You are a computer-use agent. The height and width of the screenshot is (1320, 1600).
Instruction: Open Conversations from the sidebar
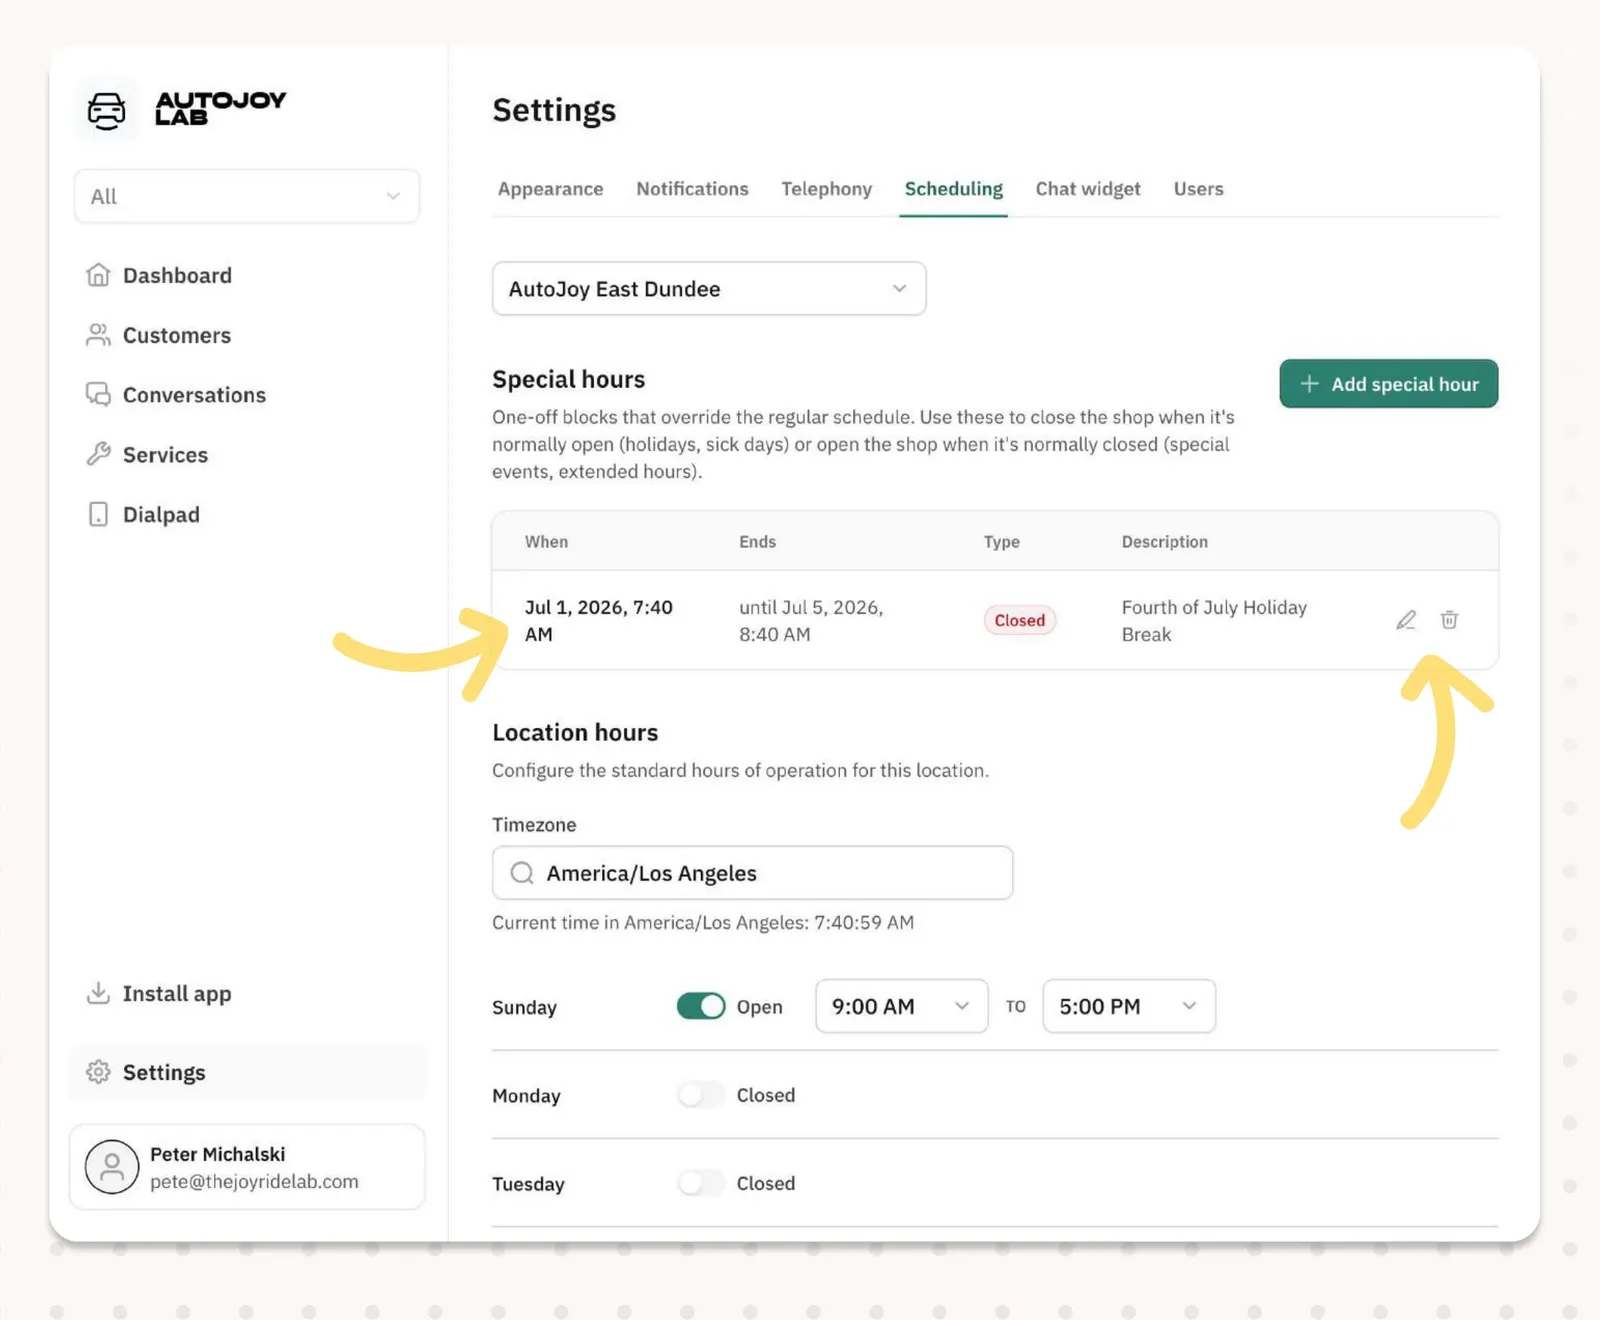pyautogui.click(x=194, y=395)
